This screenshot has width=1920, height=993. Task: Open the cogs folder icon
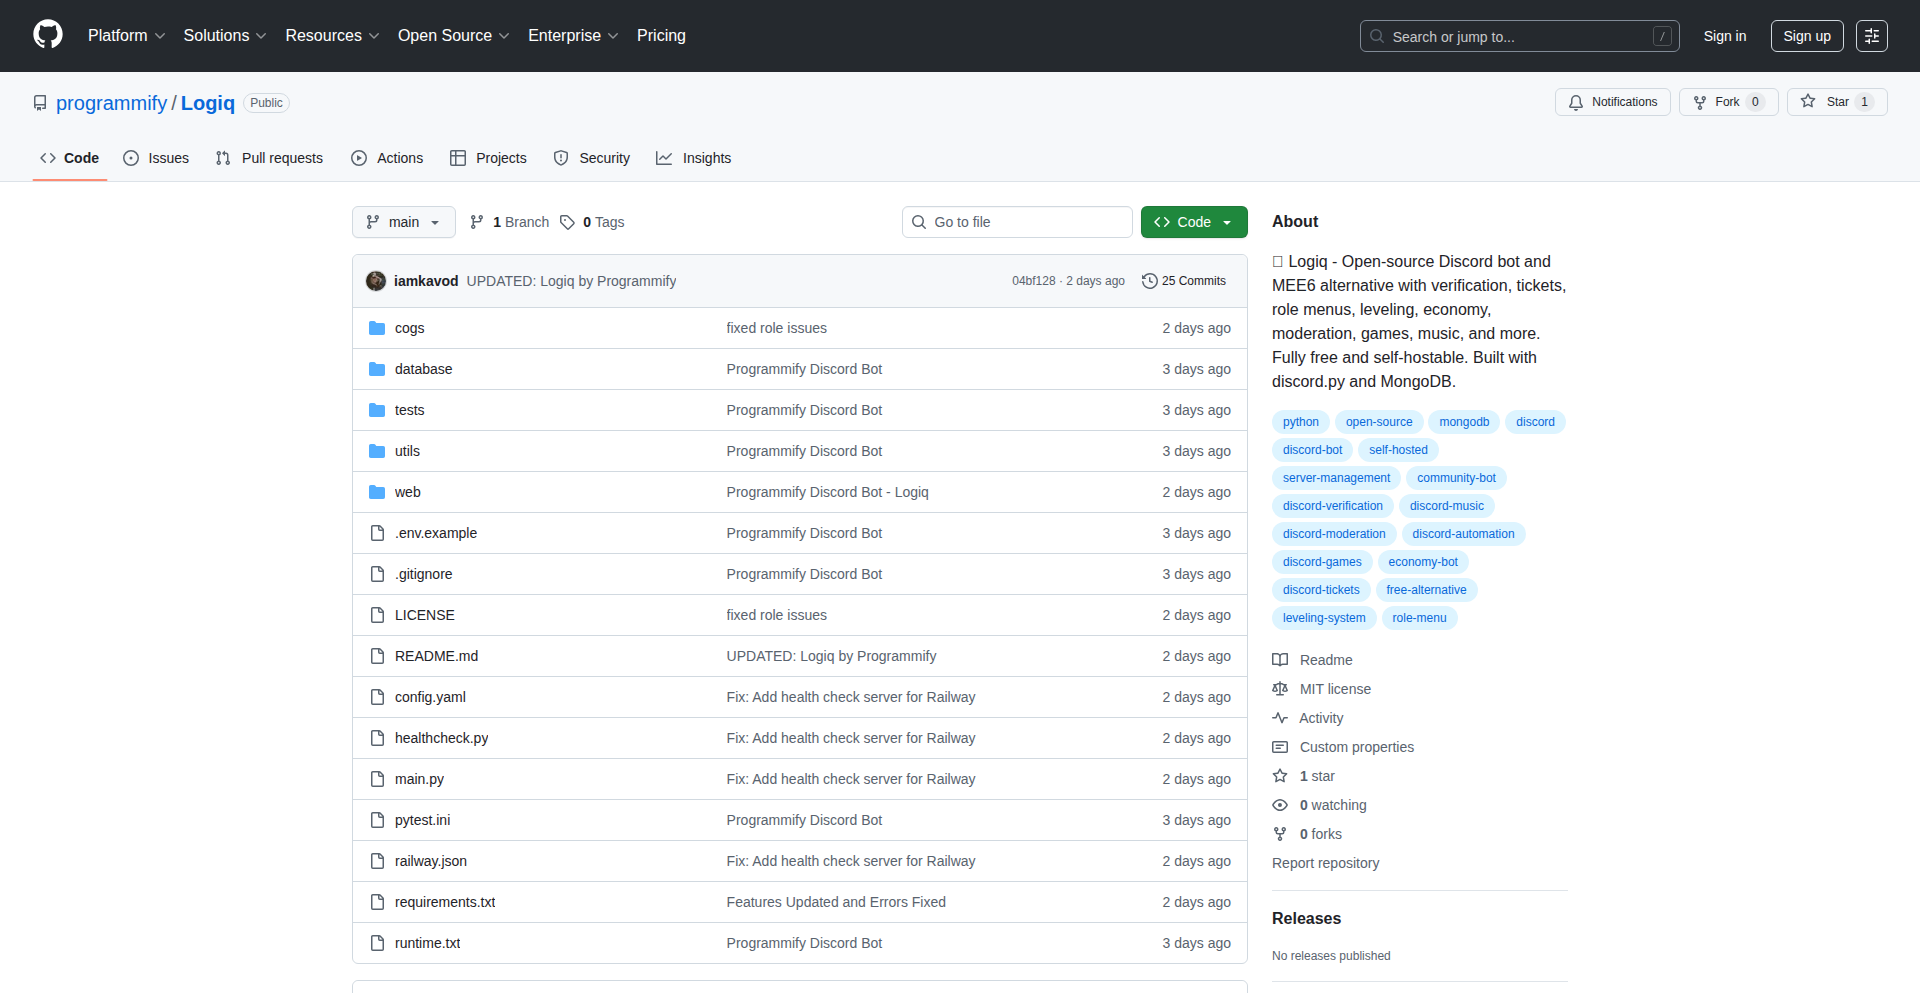pyautogui.click(x=377, y=328)
